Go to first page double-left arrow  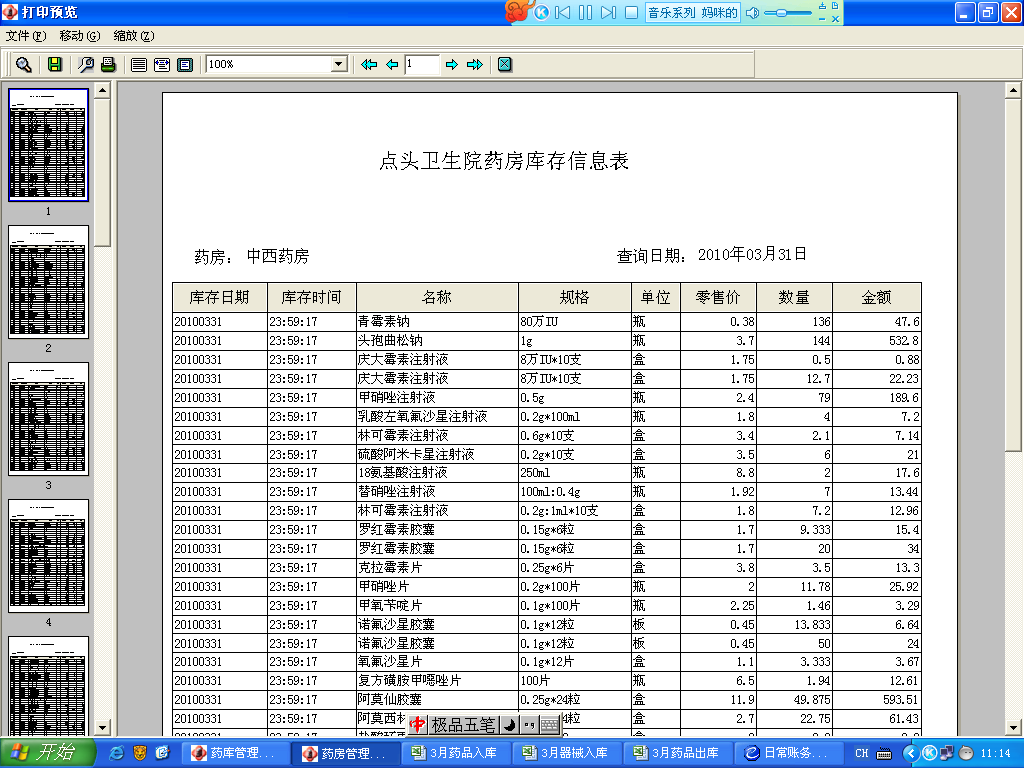pos(368,65)
